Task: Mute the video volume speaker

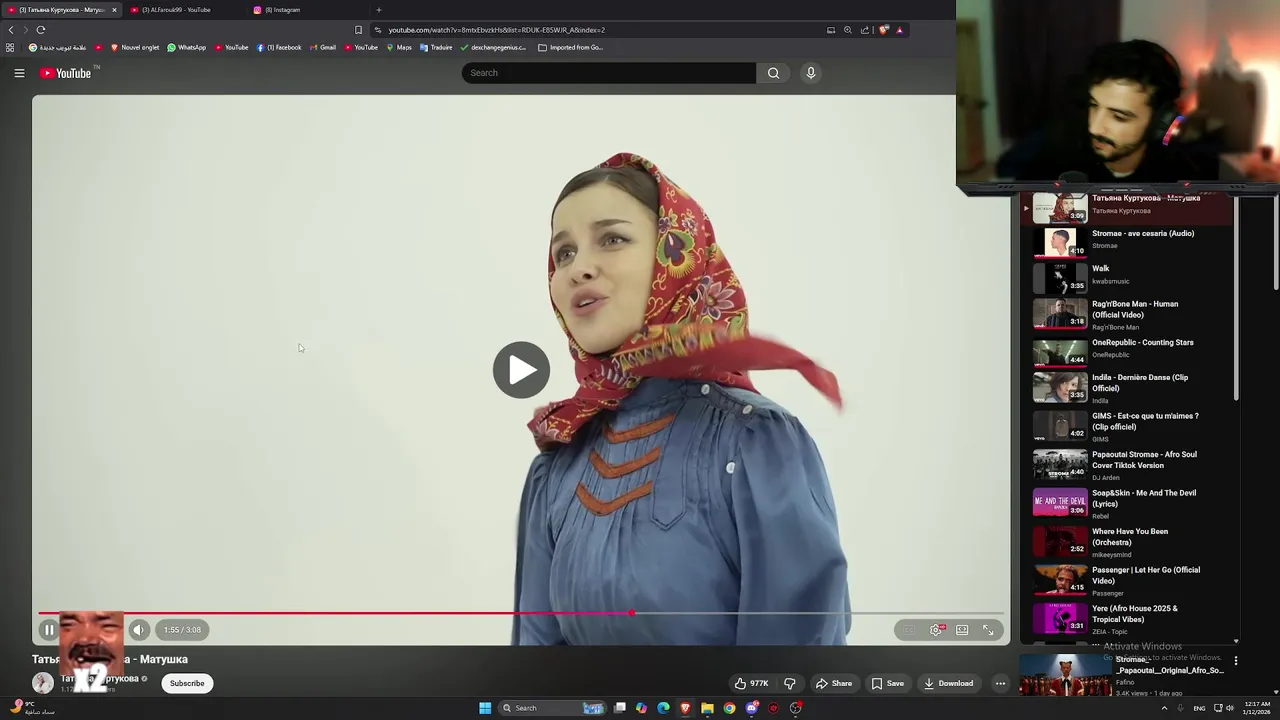Action: click(x=139, y=630)
